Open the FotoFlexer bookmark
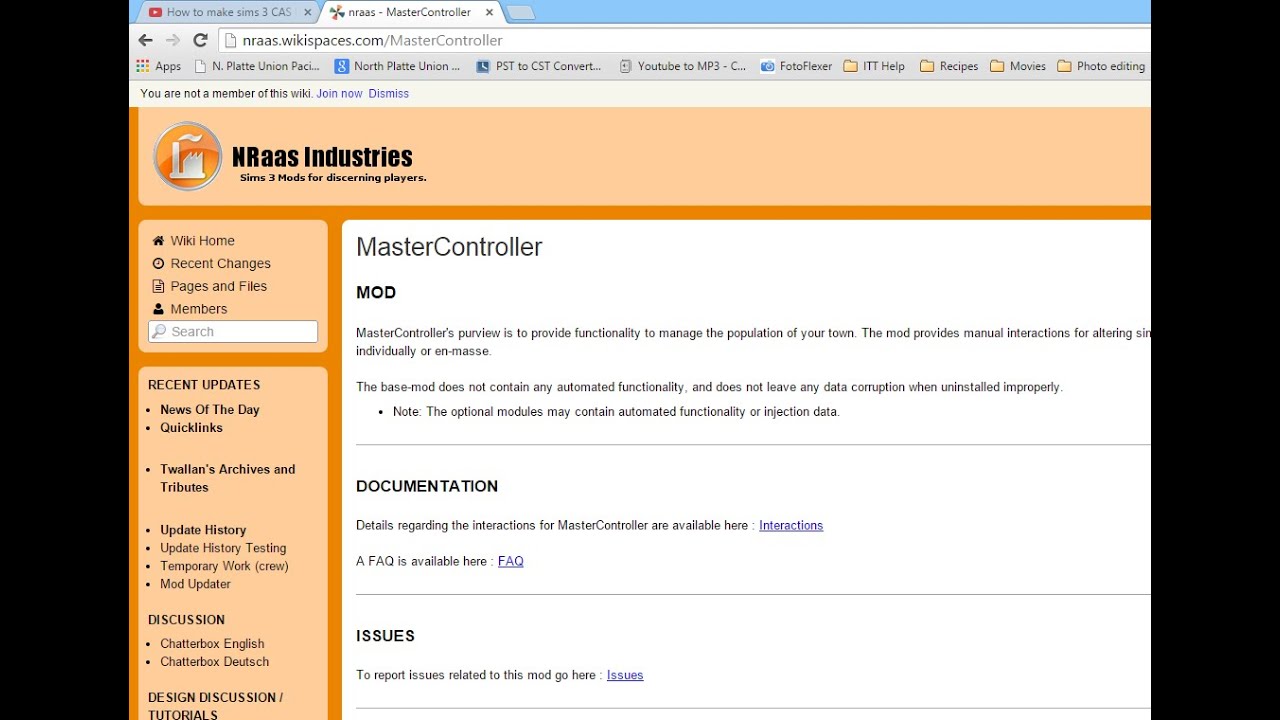Image resolution: width=1280 pixels, height=720 pixels. tap(796, 66)
